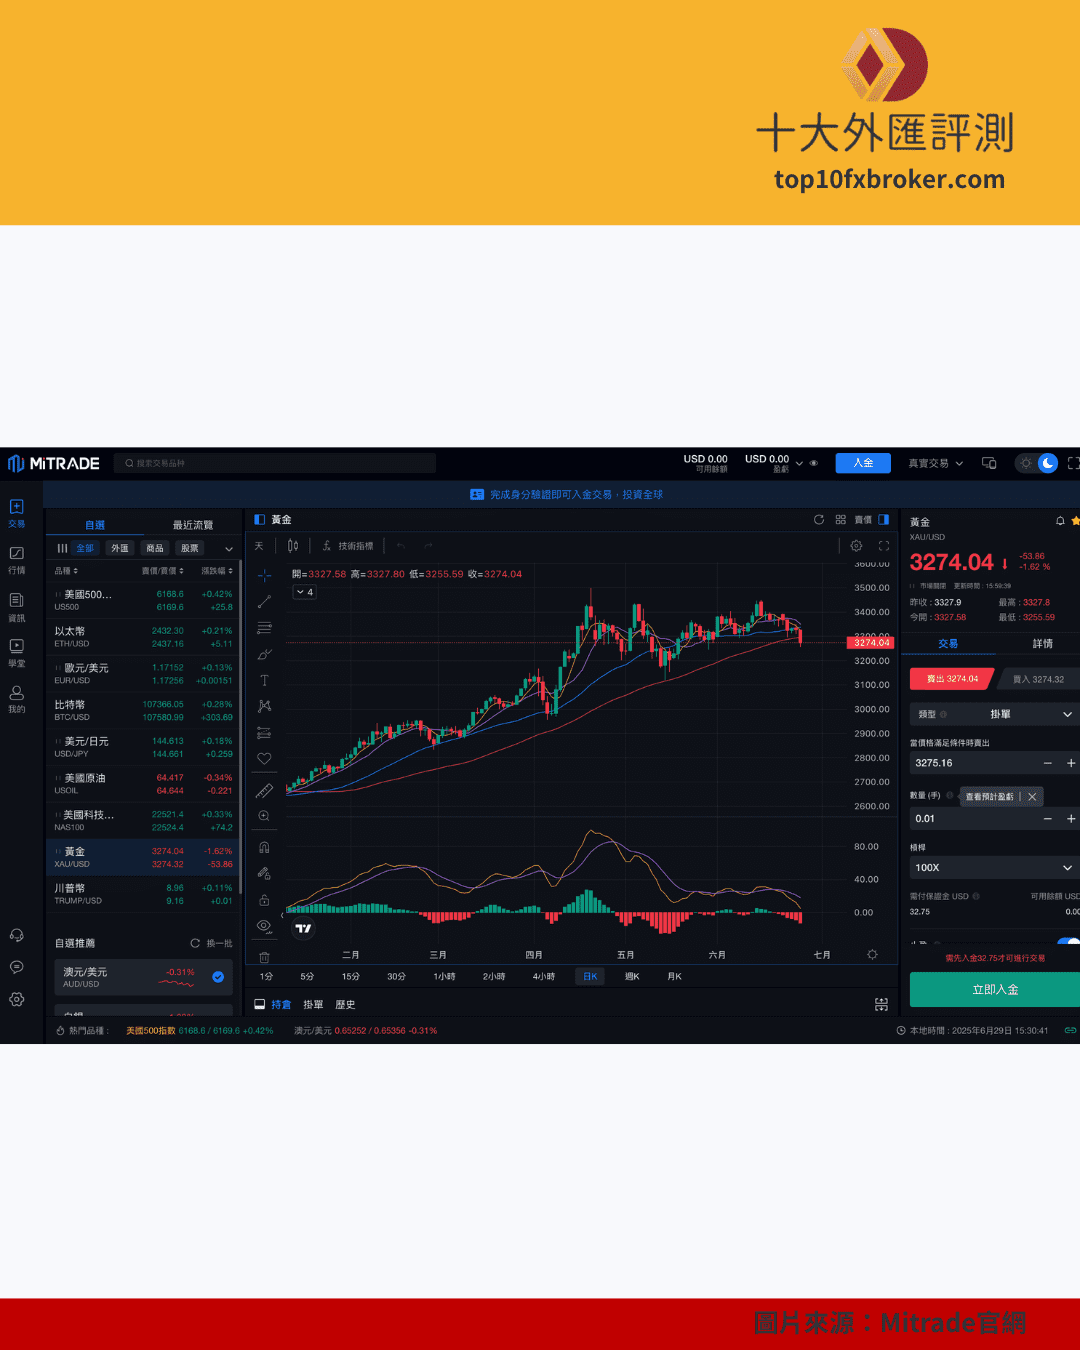Toggle the dark mode moon switch
Image resolution: width=1080 pixels, height=1350 pixels.
point(1047,463)
